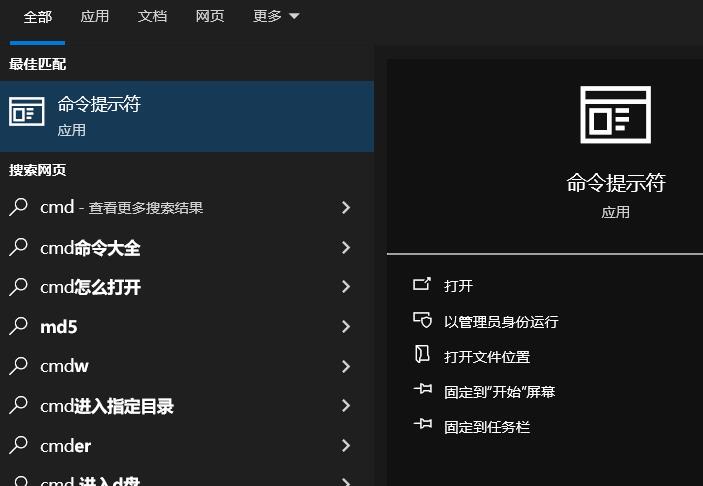
Task: Click search icon next to cmd - 查看更多搜索结果
Action: click(x=18, y=207)
